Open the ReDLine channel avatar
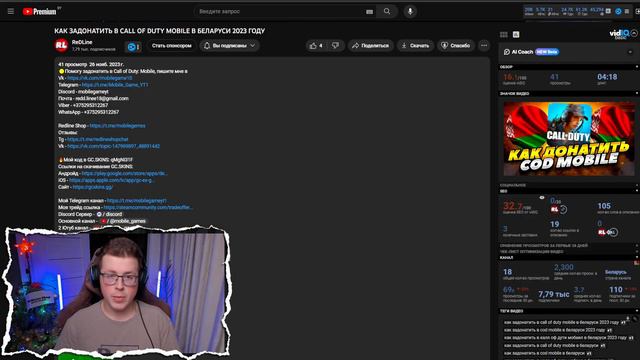 [61, 45]
